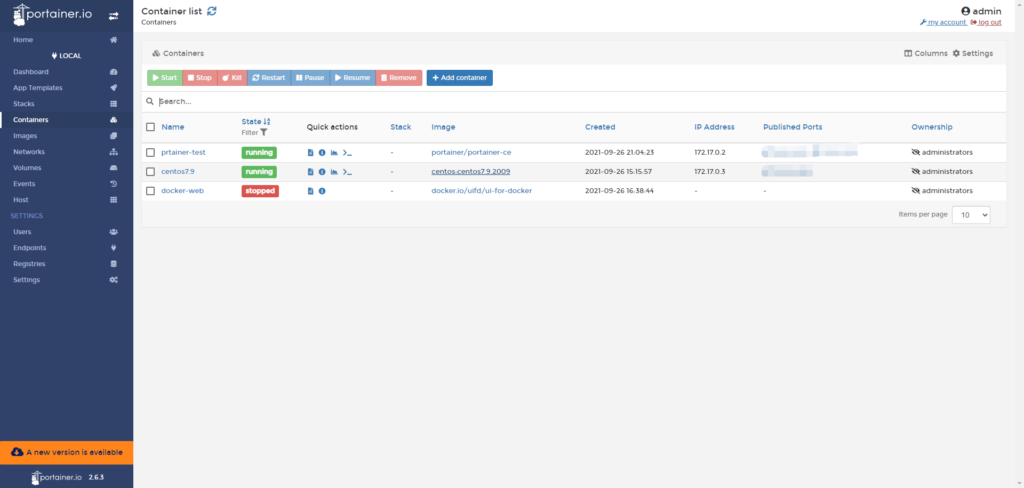Viewport: 1024px width, 488px height.
Task: Click the Networks sitemap icon in sidebar
Action: [114, 152]
